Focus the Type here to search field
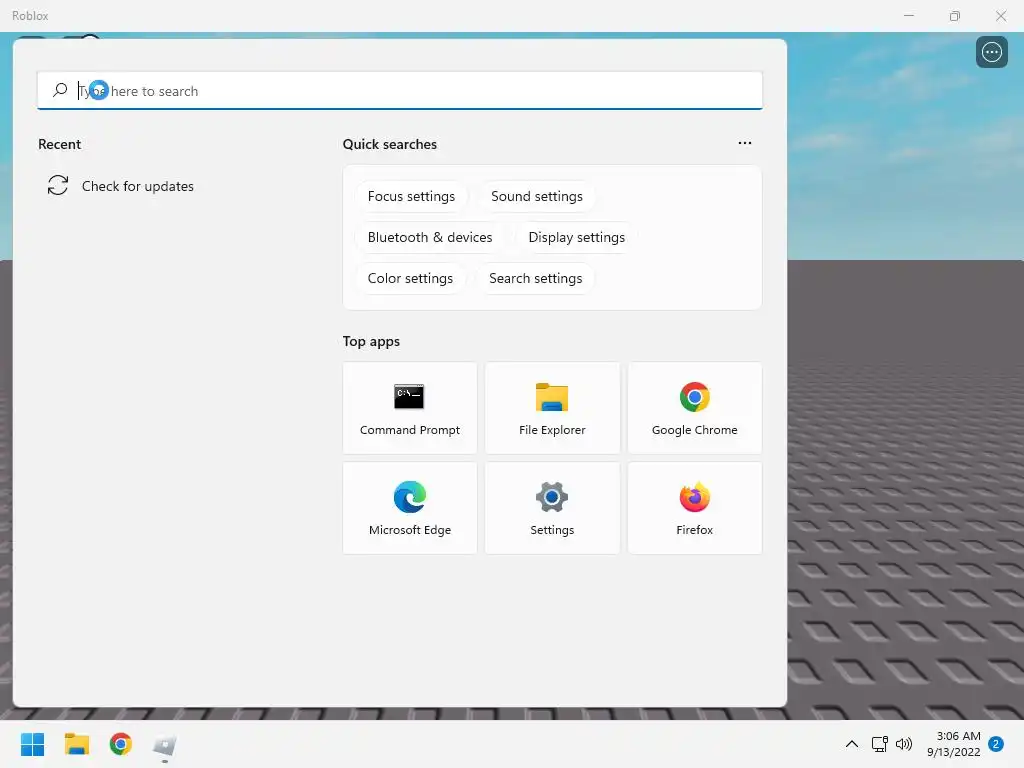This screenshot has width=1024, height=768. coord(400,90)
